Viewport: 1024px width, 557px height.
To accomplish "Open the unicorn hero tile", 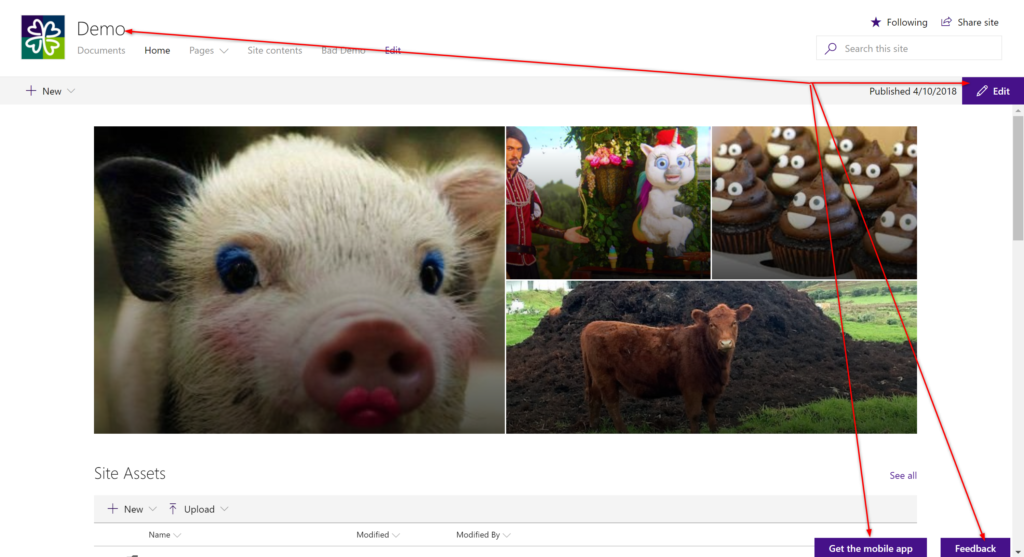I will 608,202.
